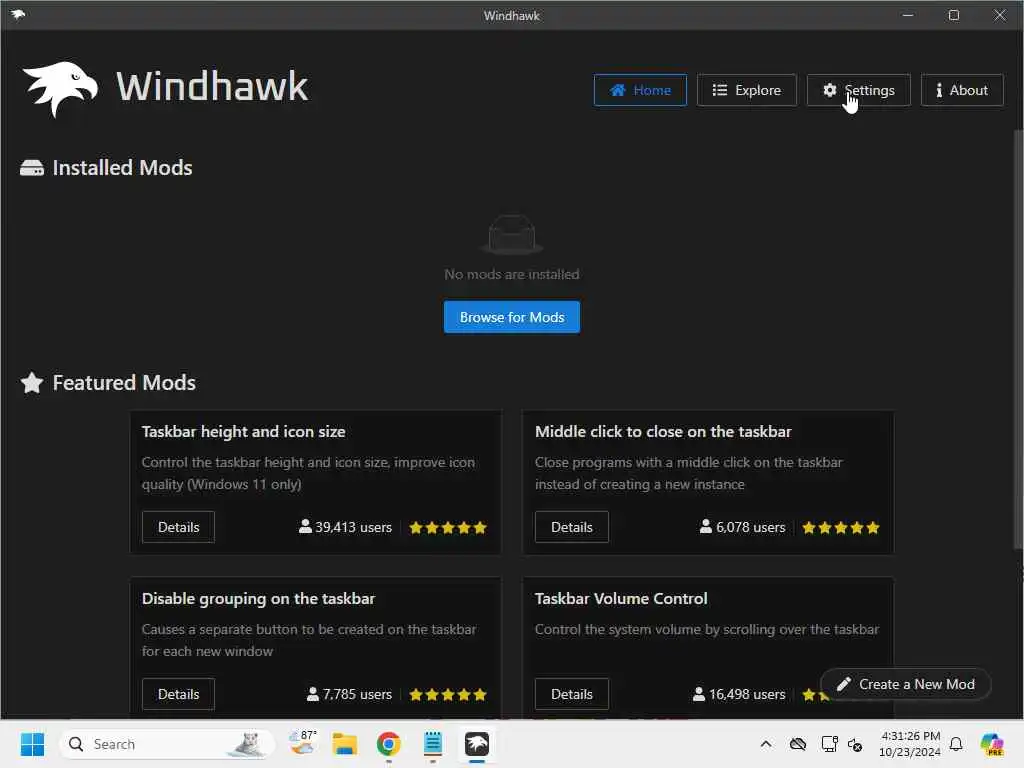Minimize the Windhawk window
The image size is (1024, 768).
(908, 15)
